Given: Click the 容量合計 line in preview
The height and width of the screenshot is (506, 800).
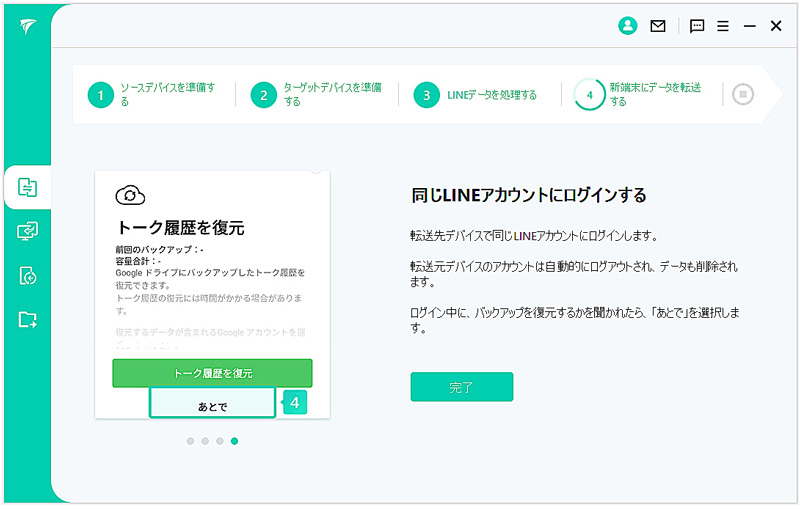Looking at the screenshot, I should [138, 261].
